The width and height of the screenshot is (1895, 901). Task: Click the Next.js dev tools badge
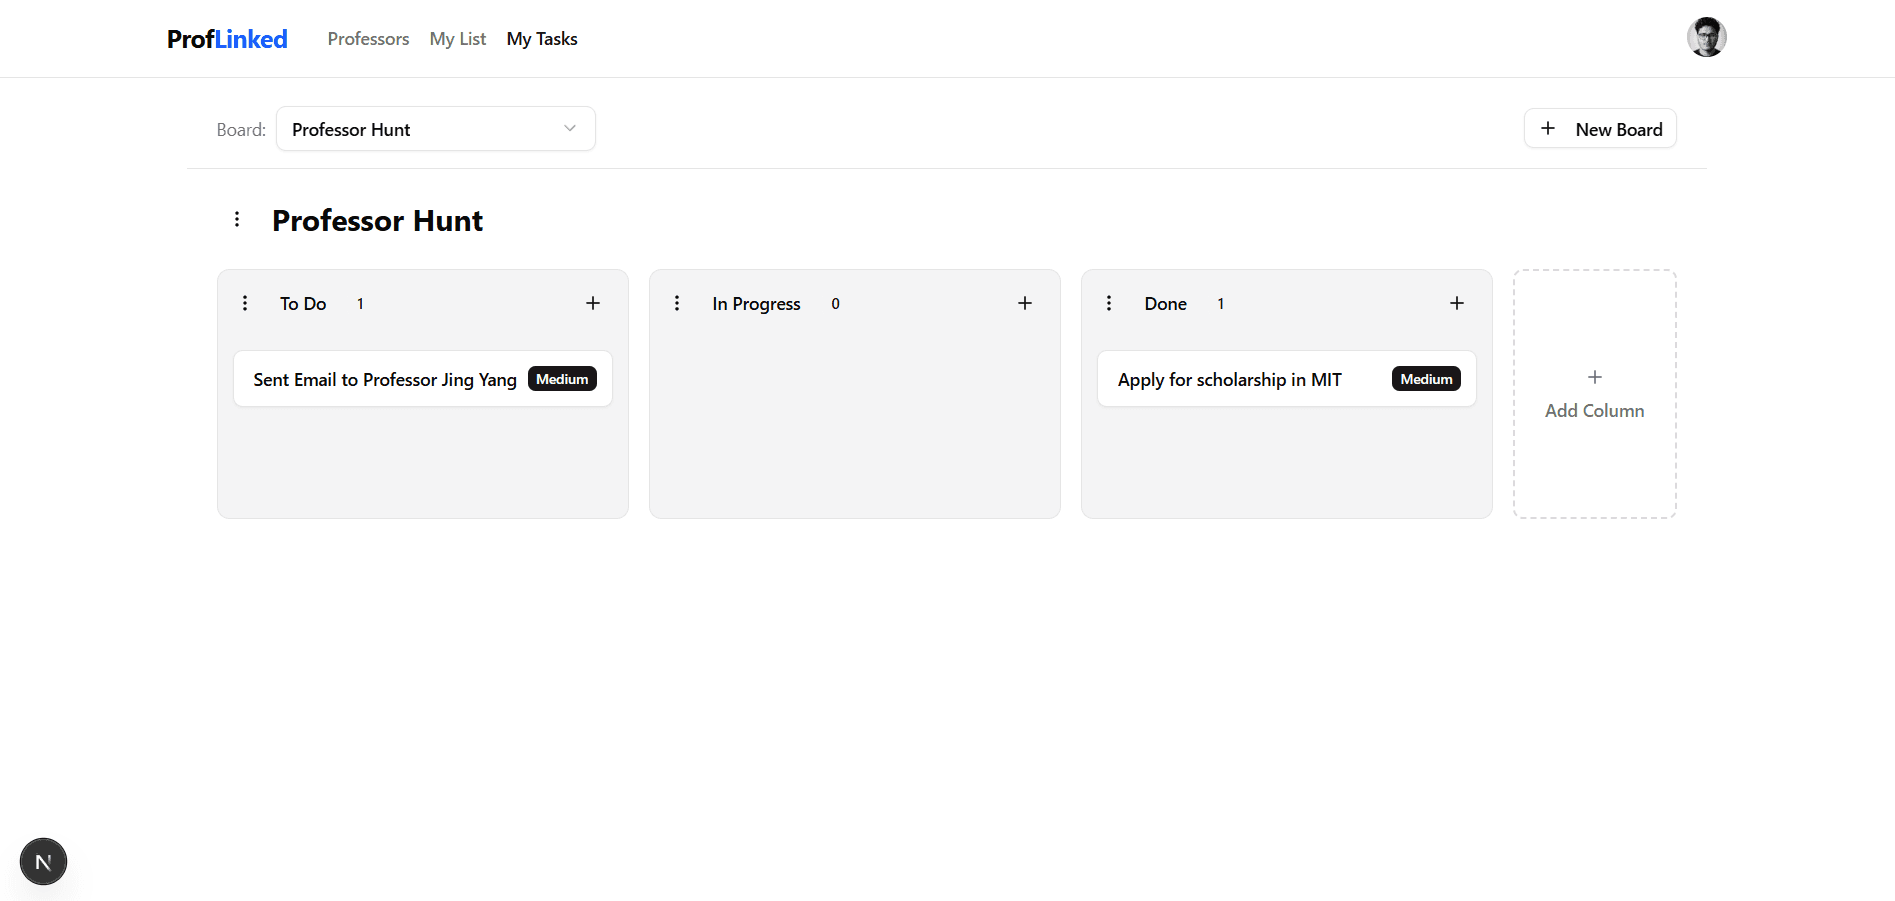click(x=43, y=861)
